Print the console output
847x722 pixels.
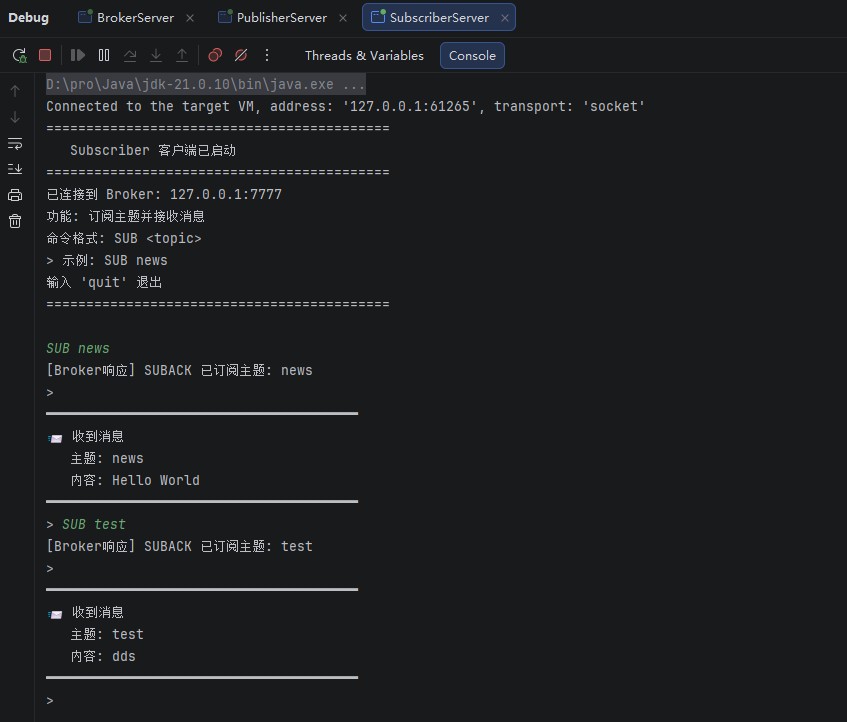pyautogui.click(x=15, y=195)
